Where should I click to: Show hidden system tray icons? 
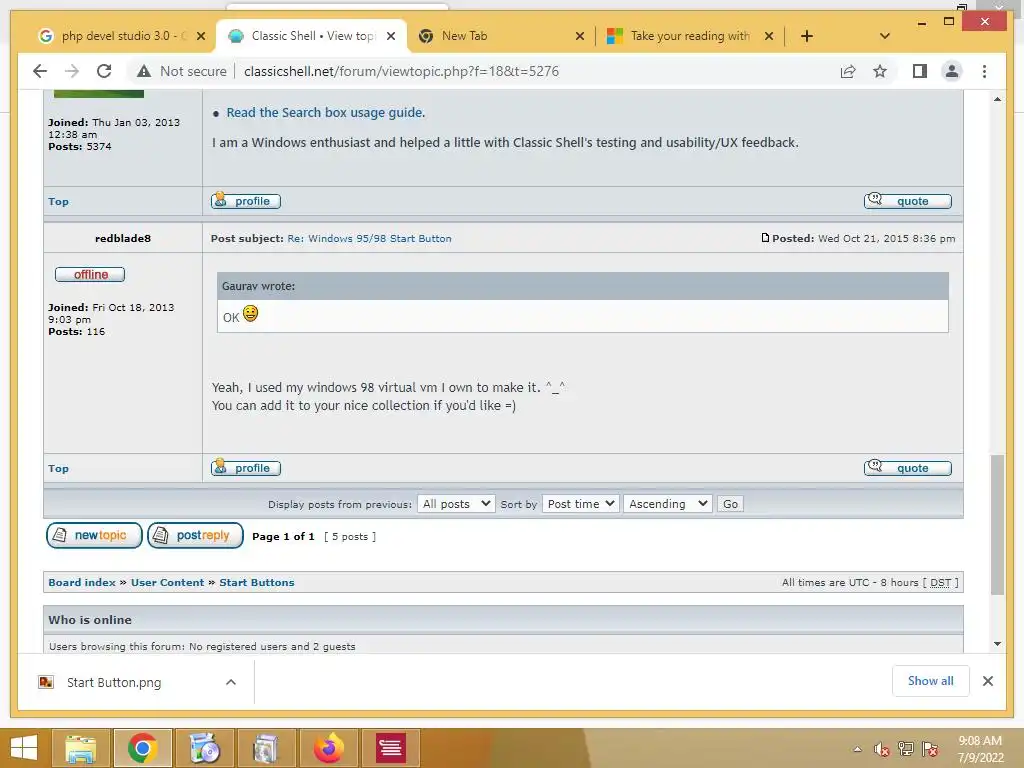click(857, 749)
